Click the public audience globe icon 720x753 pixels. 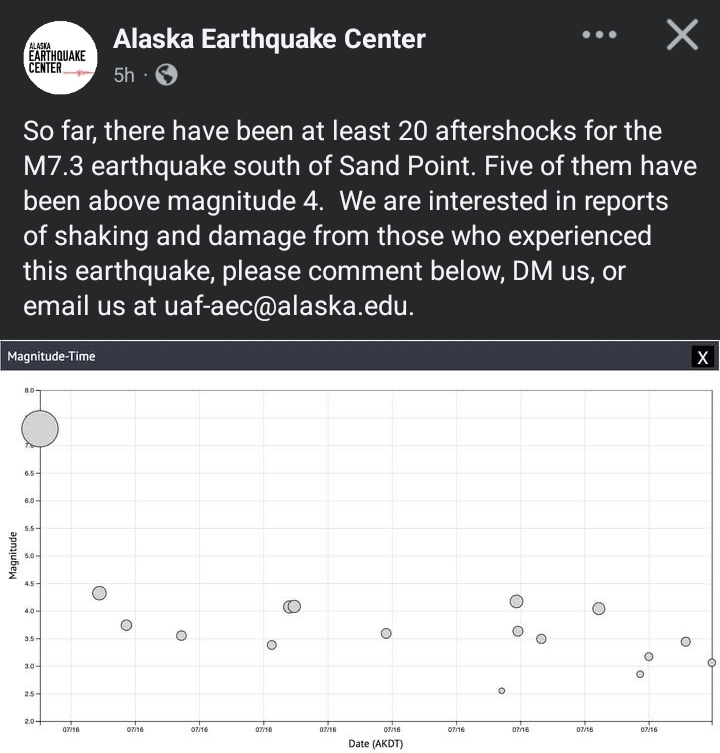[167, 75]
